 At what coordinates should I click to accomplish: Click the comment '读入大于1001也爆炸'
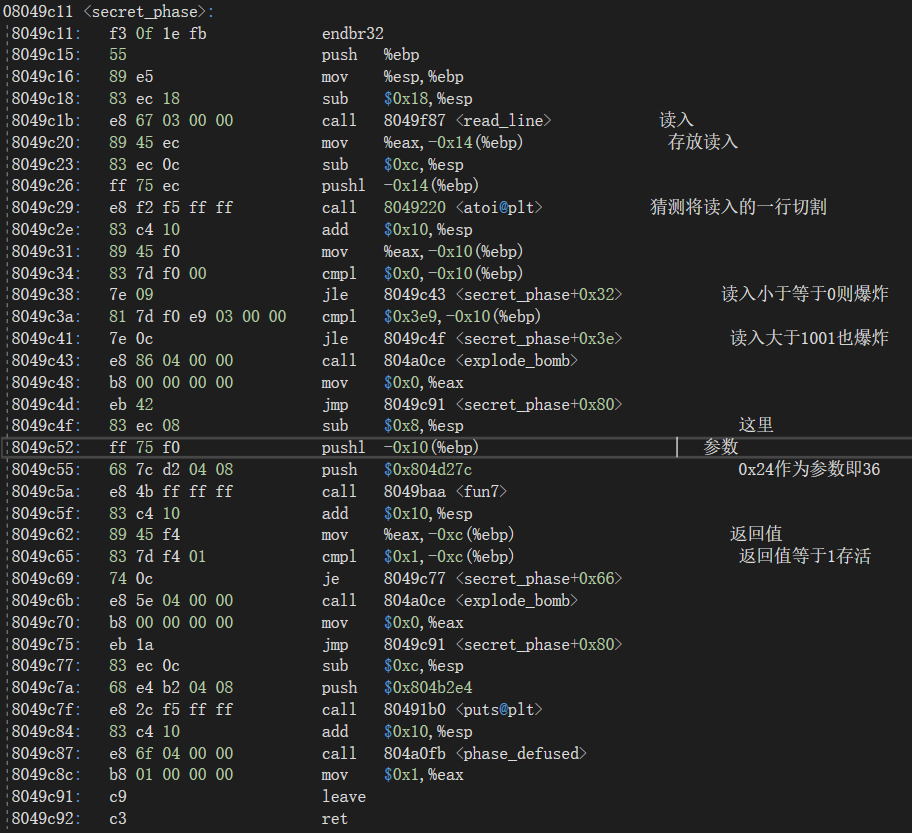tap(808, 338)
